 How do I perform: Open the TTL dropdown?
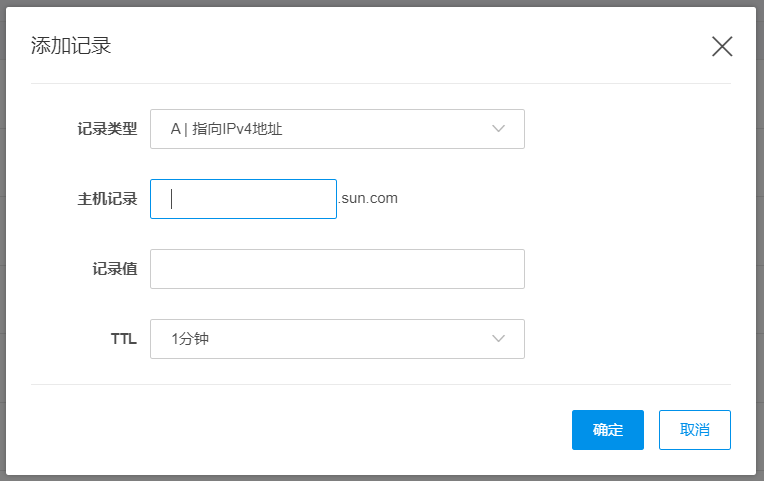pyautogui.click(x=337, y=339)
